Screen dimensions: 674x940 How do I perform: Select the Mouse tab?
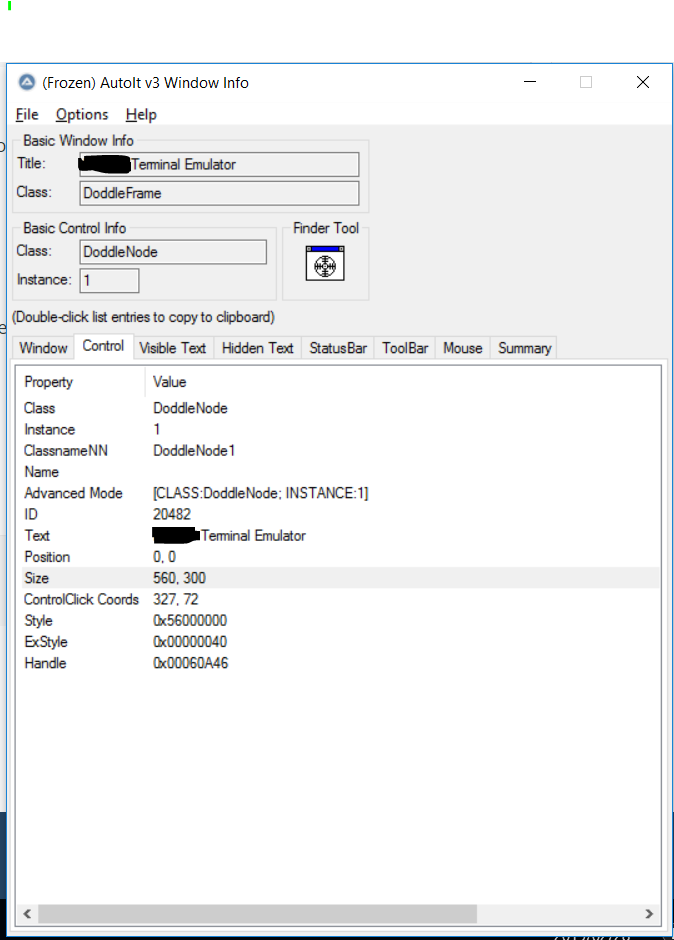click(x=462, y=348)
